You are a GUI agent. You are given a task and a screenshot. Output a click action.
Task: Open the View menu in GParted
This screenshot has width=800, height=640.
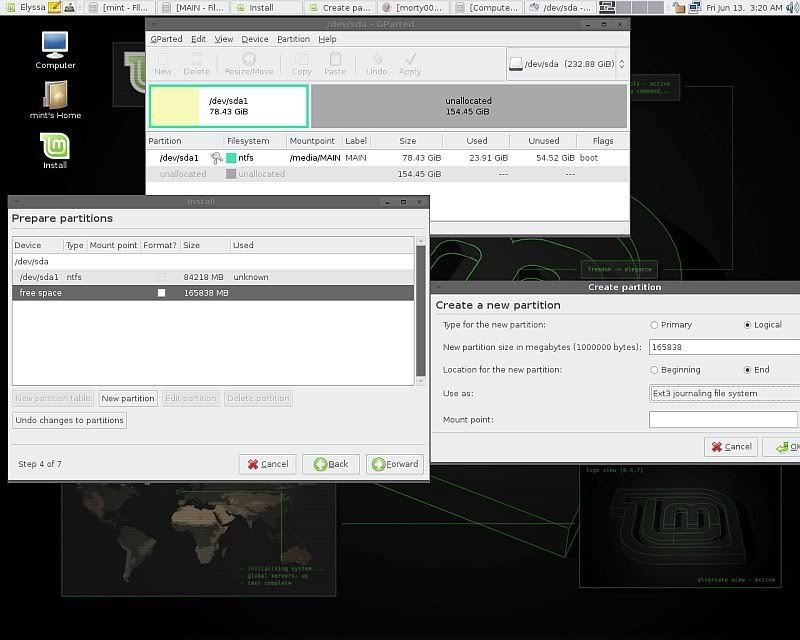tap(223, 39)
